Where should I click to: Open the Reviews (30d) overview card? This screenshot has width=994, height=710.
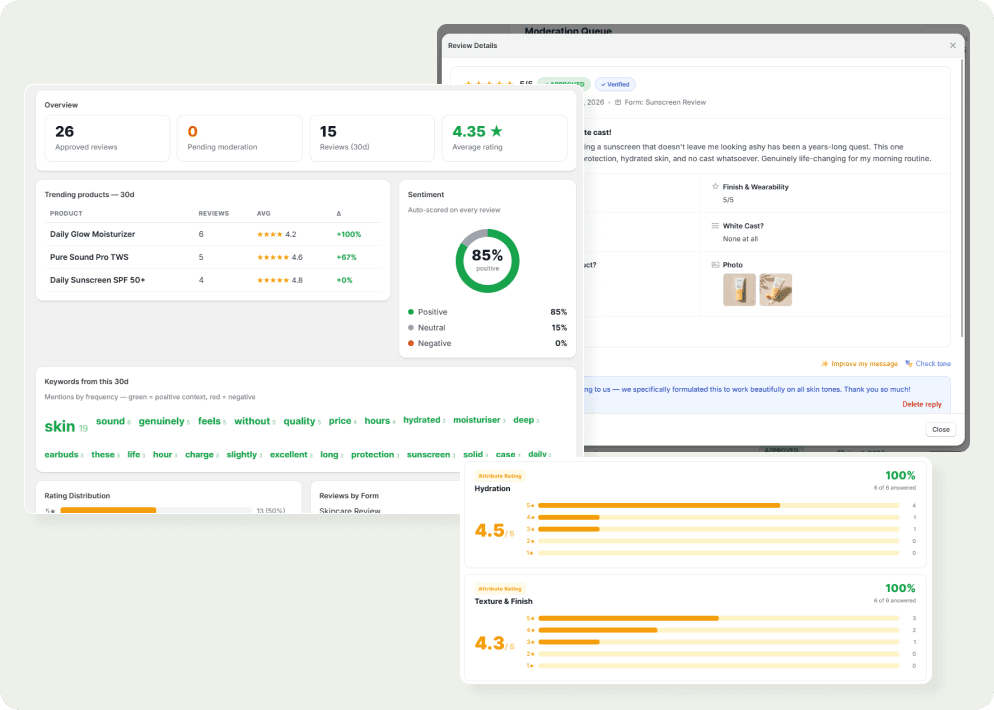click(372, 138)
